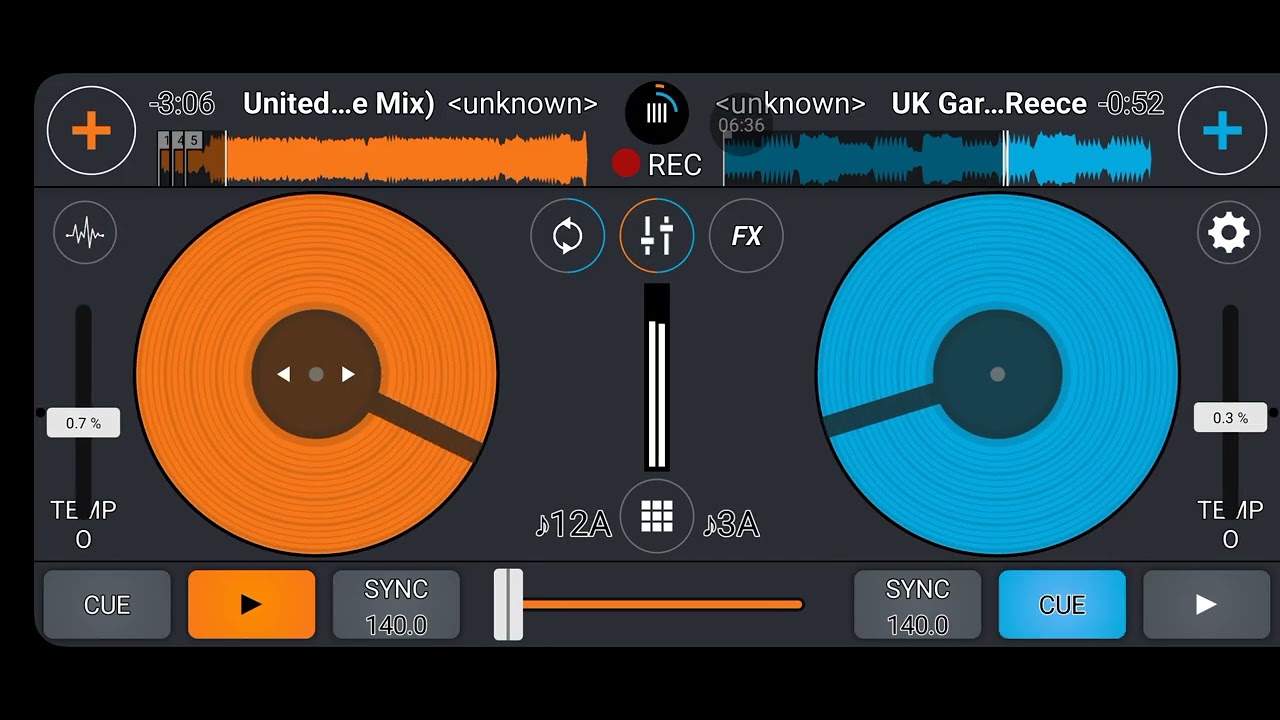The image size is (1280, 720).
Task: Click the right track title UK Gar...Reece
Action: point(989,104)
